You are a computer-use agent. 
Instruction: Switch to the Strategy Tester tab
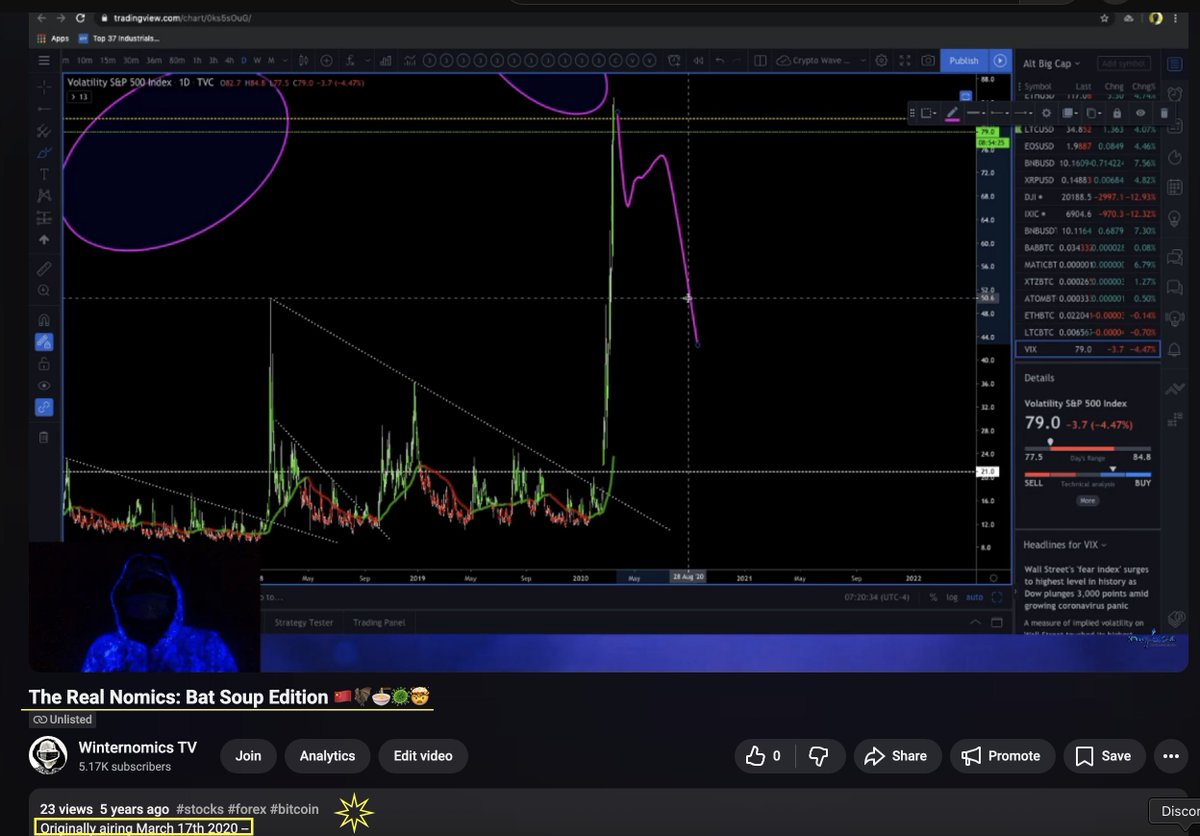(x=302, y=622)
